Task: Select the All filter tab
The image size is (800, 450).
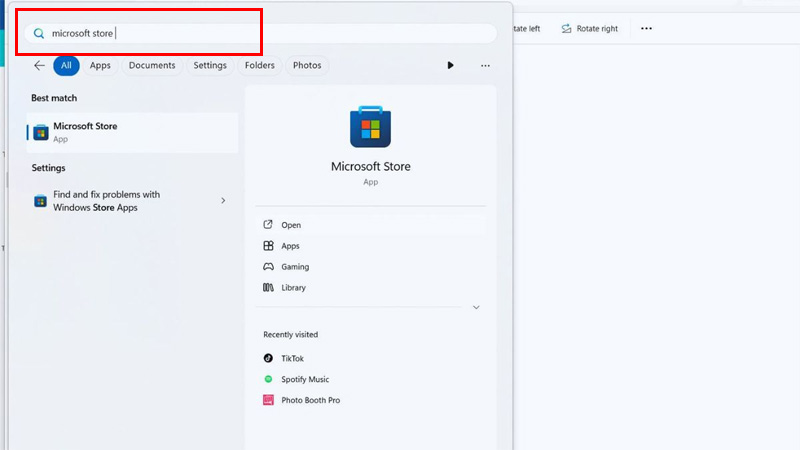Action: coord(66,65)
